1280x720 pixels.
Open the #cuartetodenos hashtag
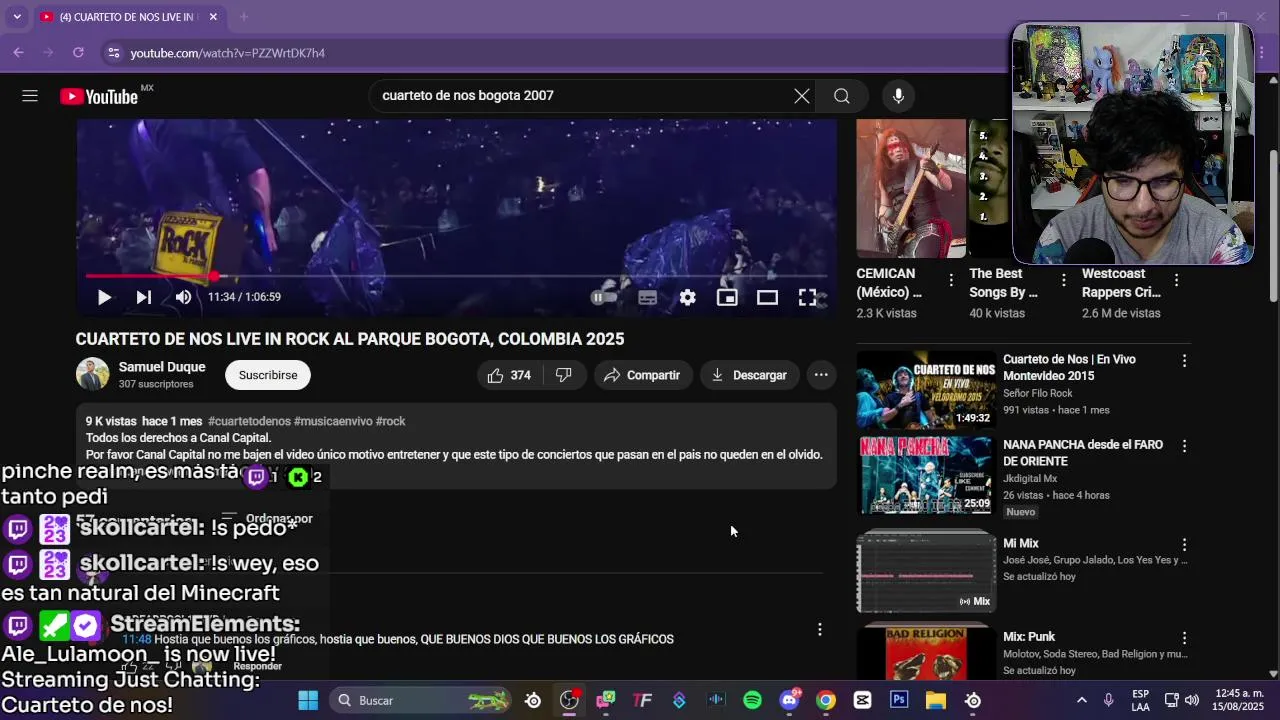pyautogui.click(x=249, y=421)
